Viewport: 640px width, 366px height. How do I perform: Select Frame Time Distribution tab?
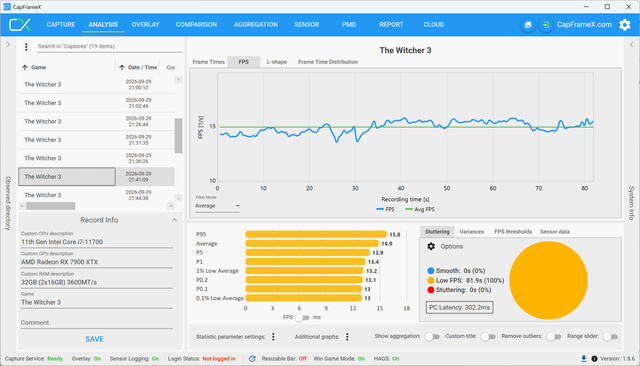pyautogui.click(x=328, y=62)
